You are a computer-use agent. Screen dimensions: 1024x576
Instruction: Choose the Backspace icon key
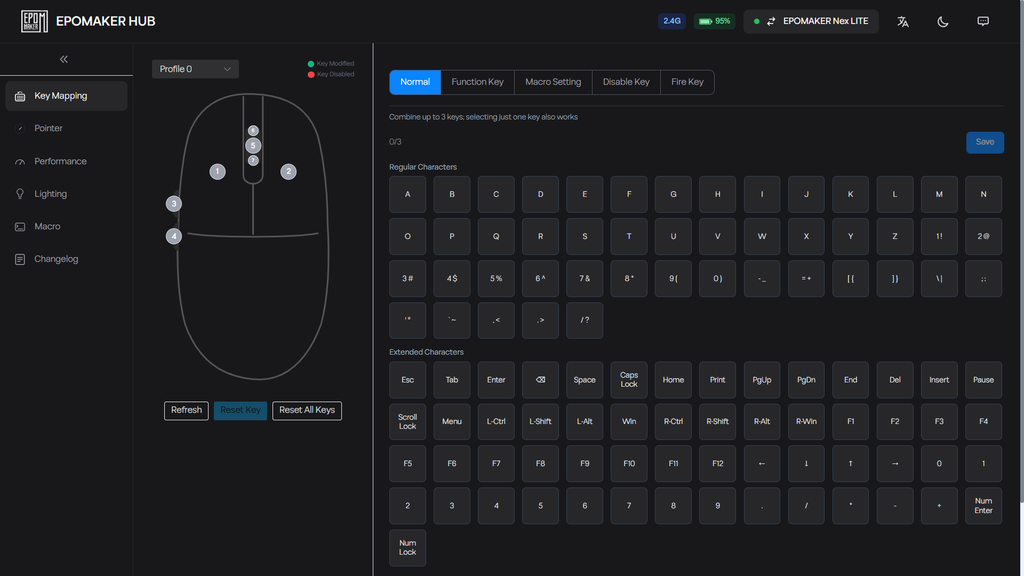point(540,380)
